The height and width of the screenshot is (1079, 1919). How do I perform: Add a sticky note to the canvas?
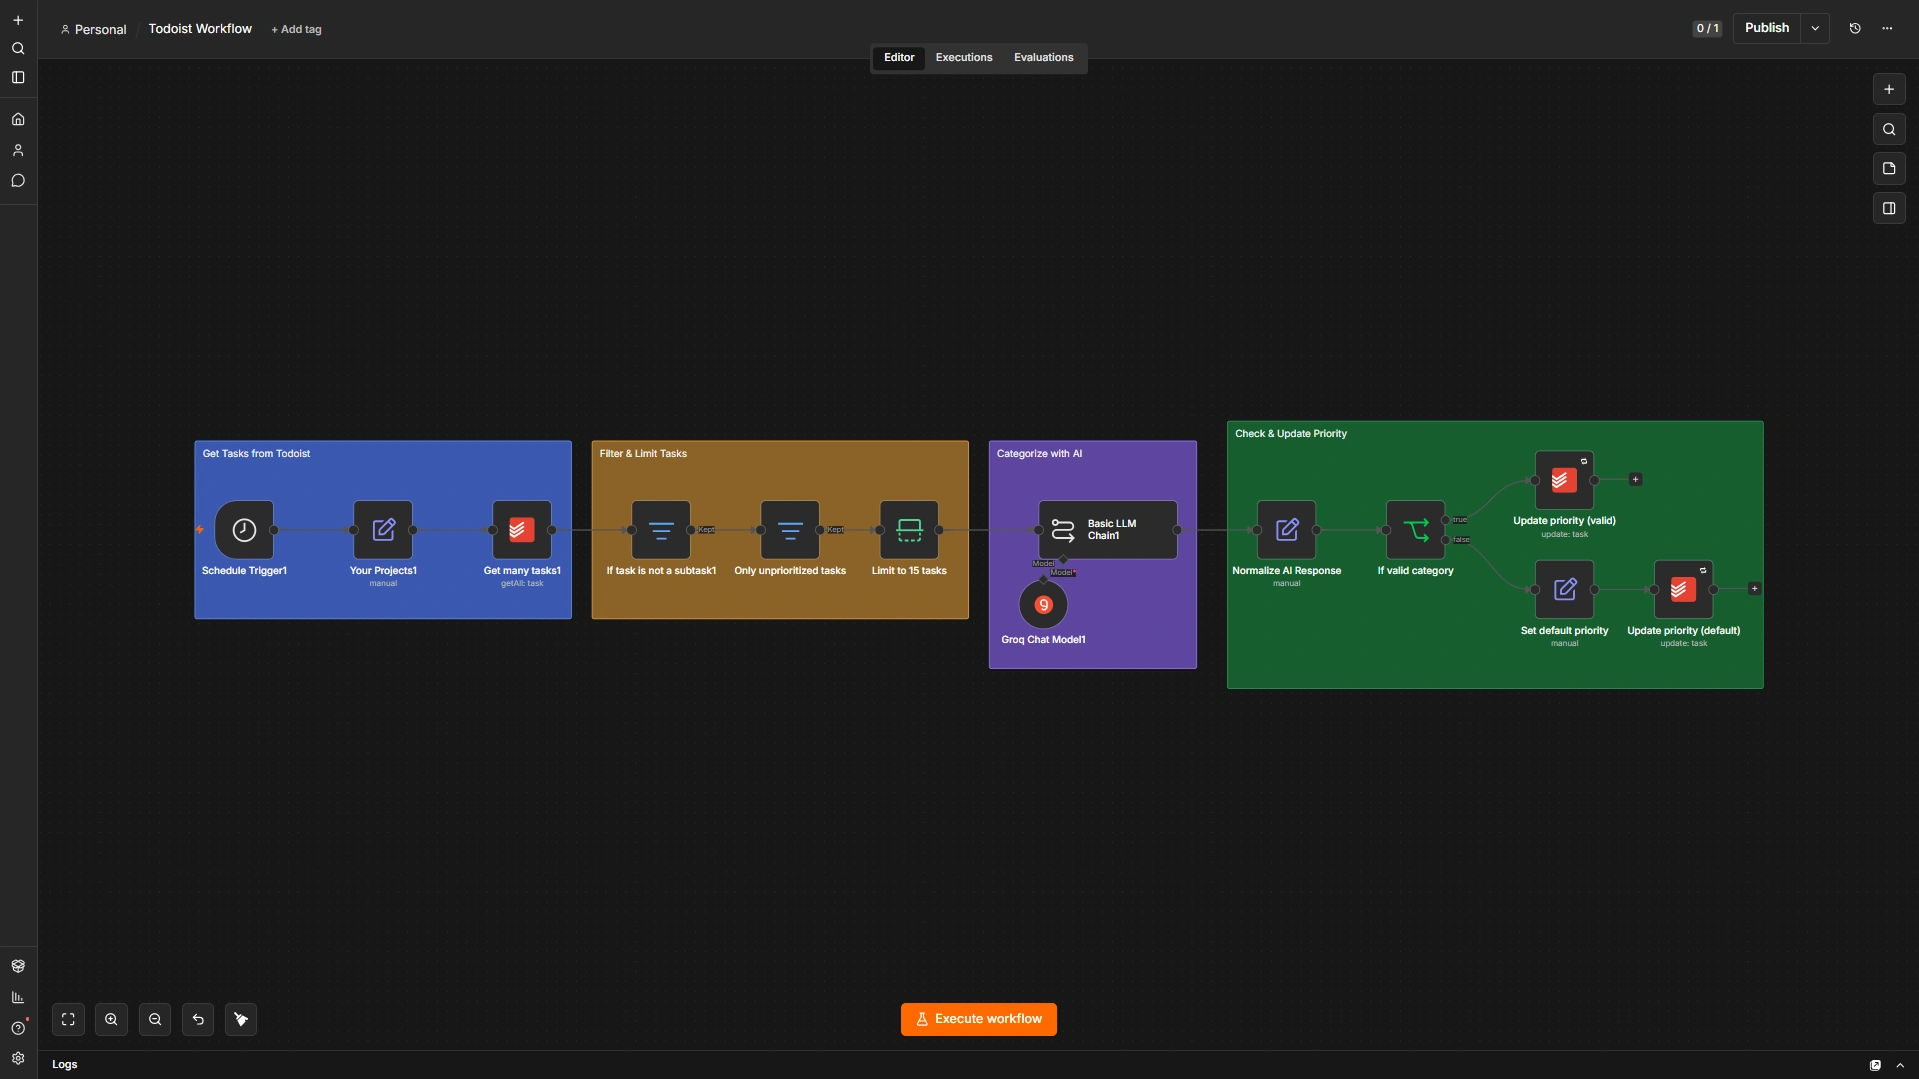pyautogui.click(x=1889, y=168)
